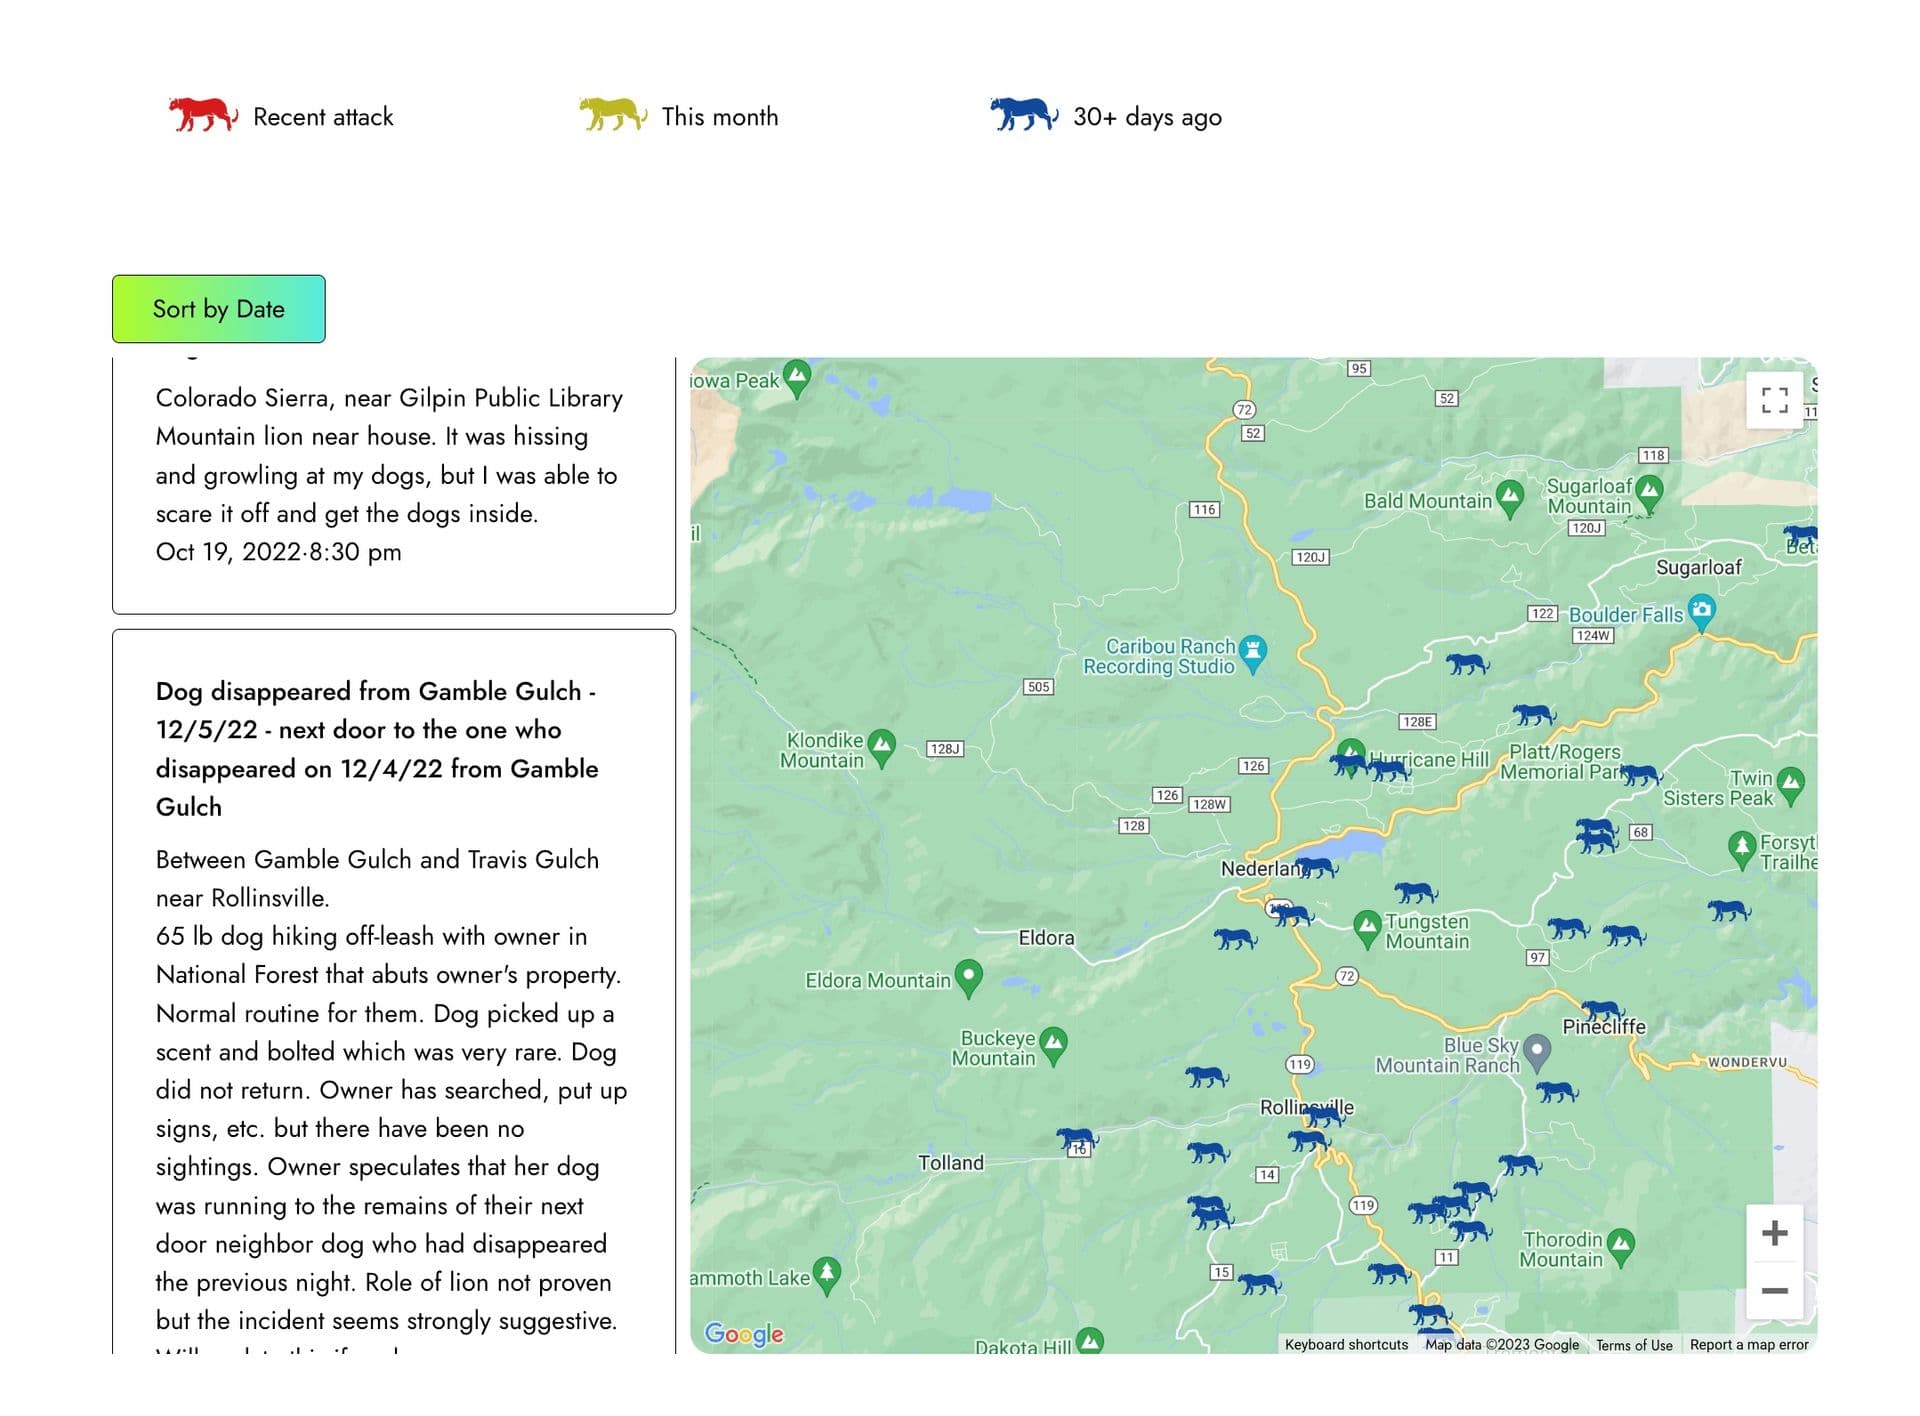The height and width of the screenshot is (1416, 1920).
Task: Select the Klondike Mountain map pin
Action: (x=881, y=746)
